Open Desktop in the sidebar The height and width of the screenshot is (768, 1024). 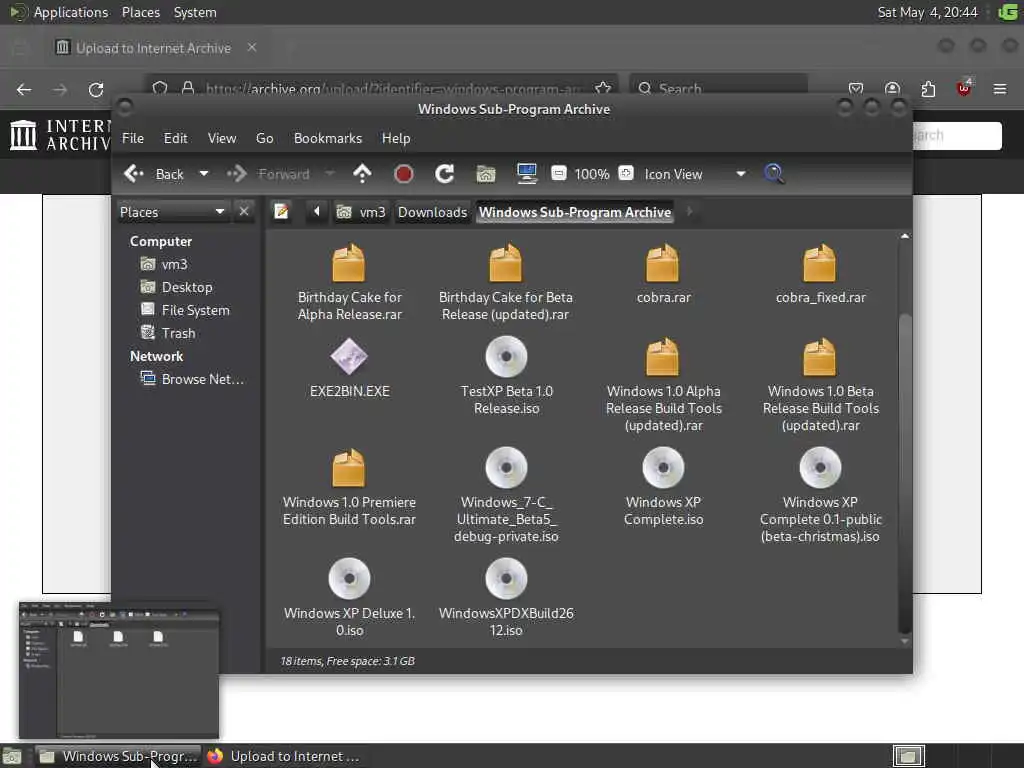[x=176, y=287]
